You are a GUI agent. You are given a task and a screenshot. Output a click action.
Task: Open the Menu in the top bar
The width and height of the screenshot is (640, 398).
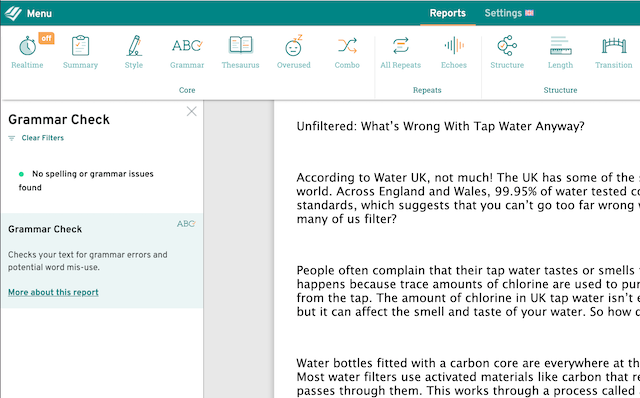click(39, 13)
